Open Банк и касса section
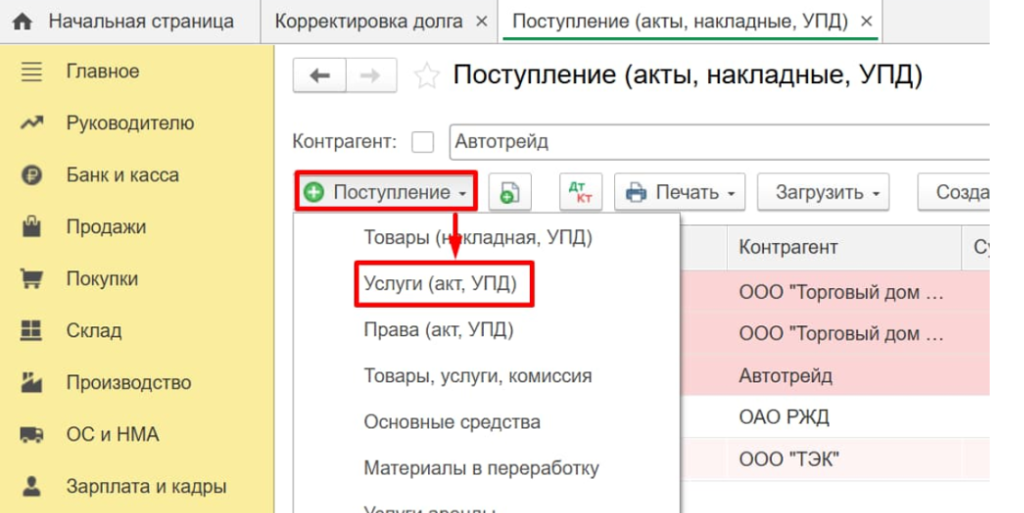This screenshot has width=1024, height=513. click(x=122, y=175)
